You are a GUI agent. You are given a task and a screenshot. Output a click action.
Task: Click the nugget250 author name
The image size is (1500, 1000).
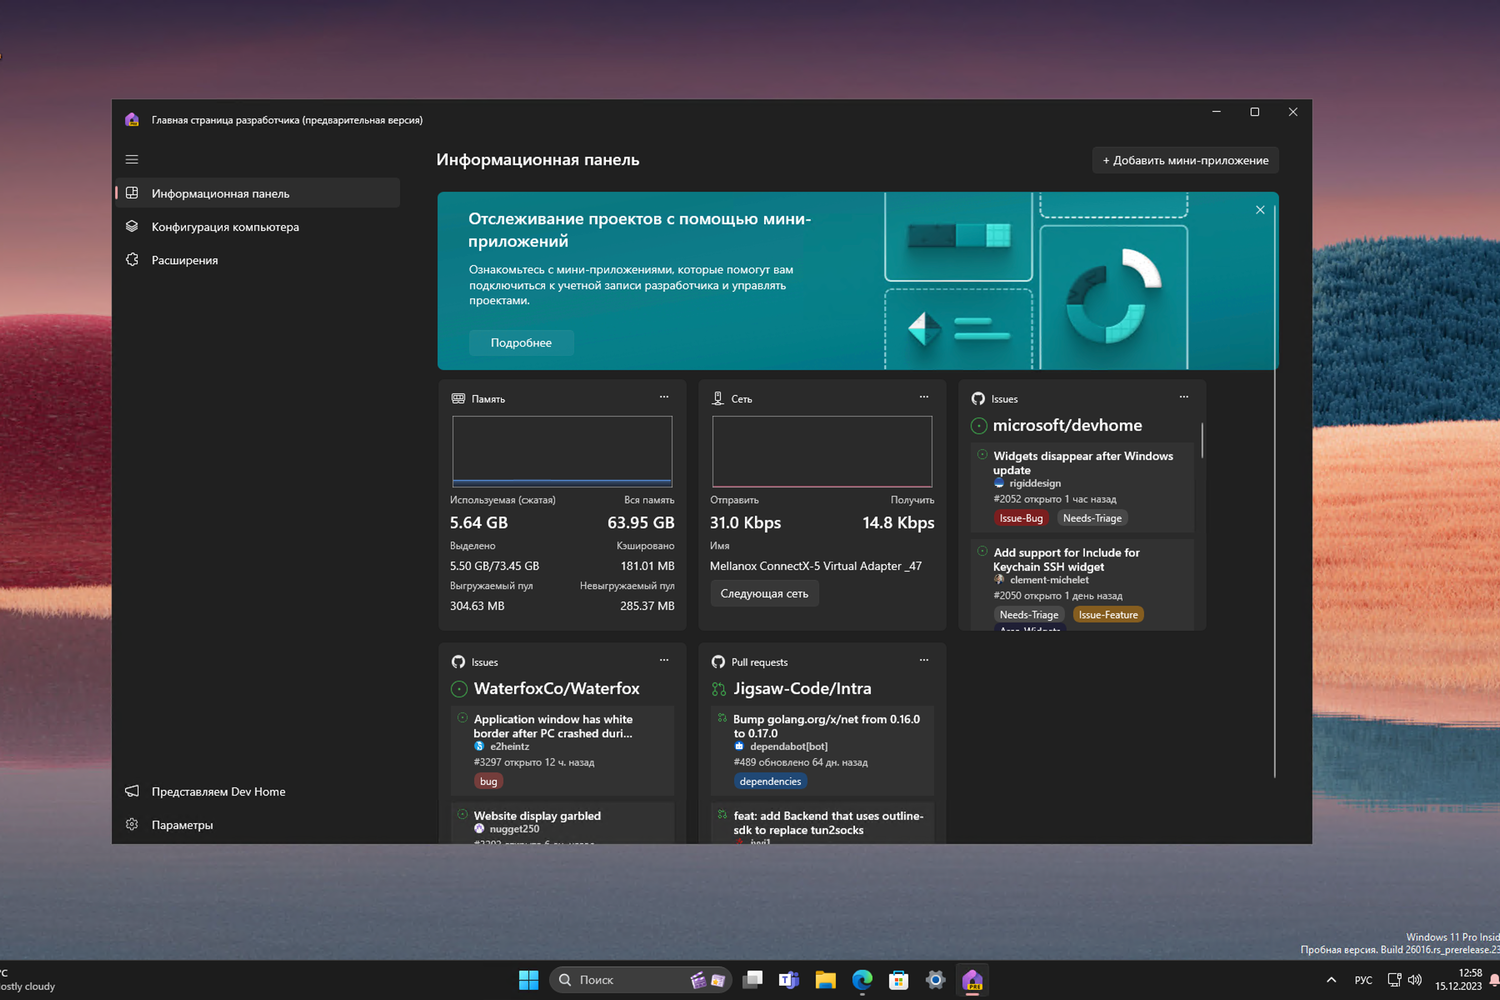(x=514, y=829)
